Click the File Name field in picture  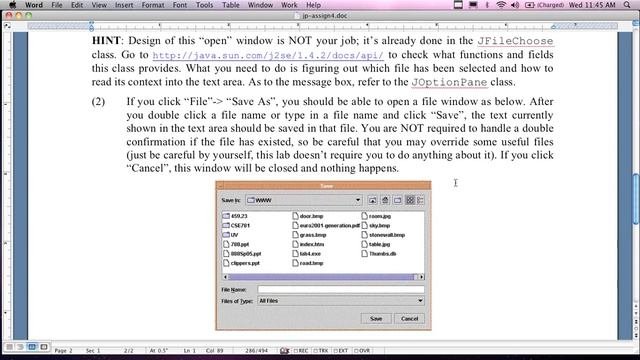pyautogui.click(x=341, y=289)
